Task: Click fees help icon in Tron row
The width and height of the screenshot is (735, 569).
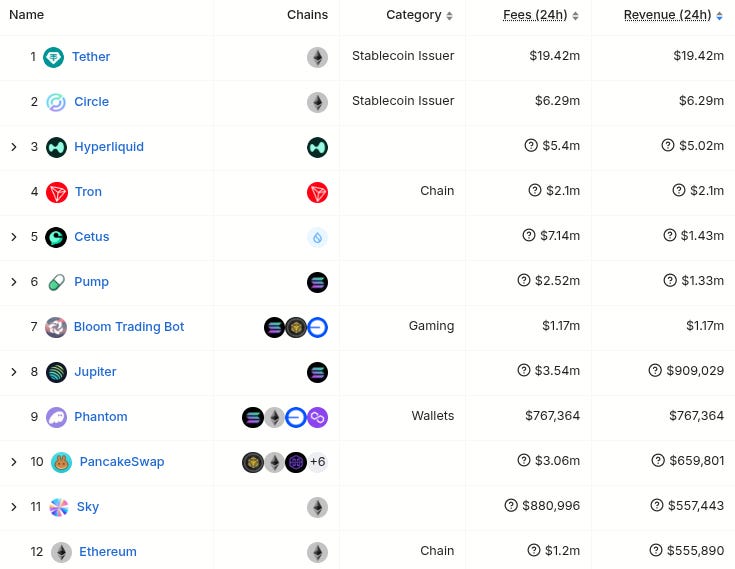Action: pyautogui.click(x=535, y=190)
